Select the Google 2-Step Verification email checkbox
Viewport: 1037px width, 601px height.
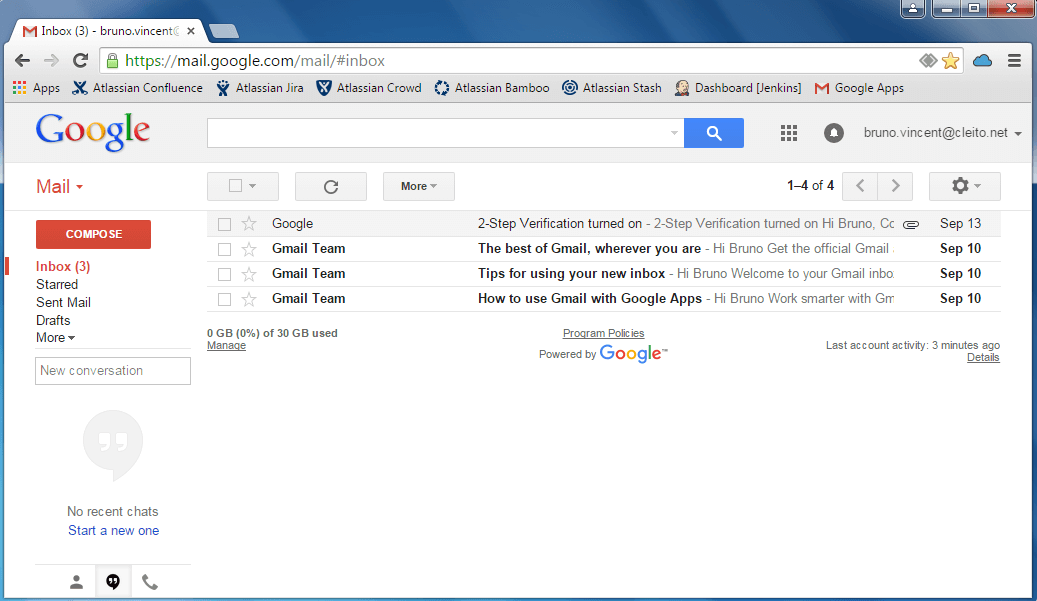click(225, 225)
